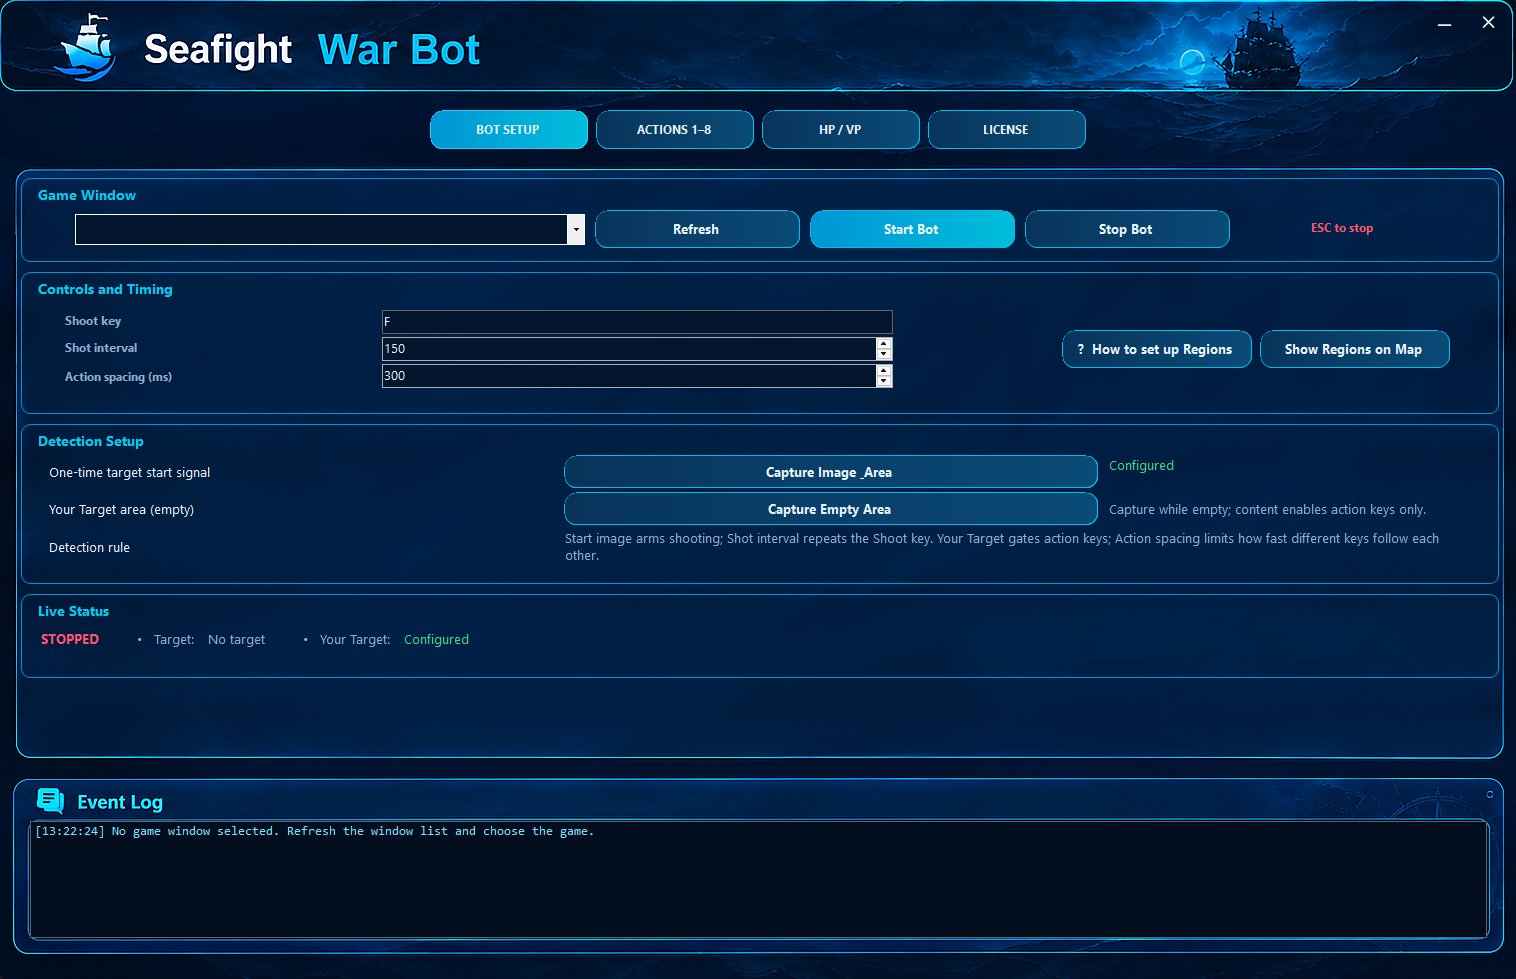
Task: Click the Event Log chat icon
Action: pos(50,801)
